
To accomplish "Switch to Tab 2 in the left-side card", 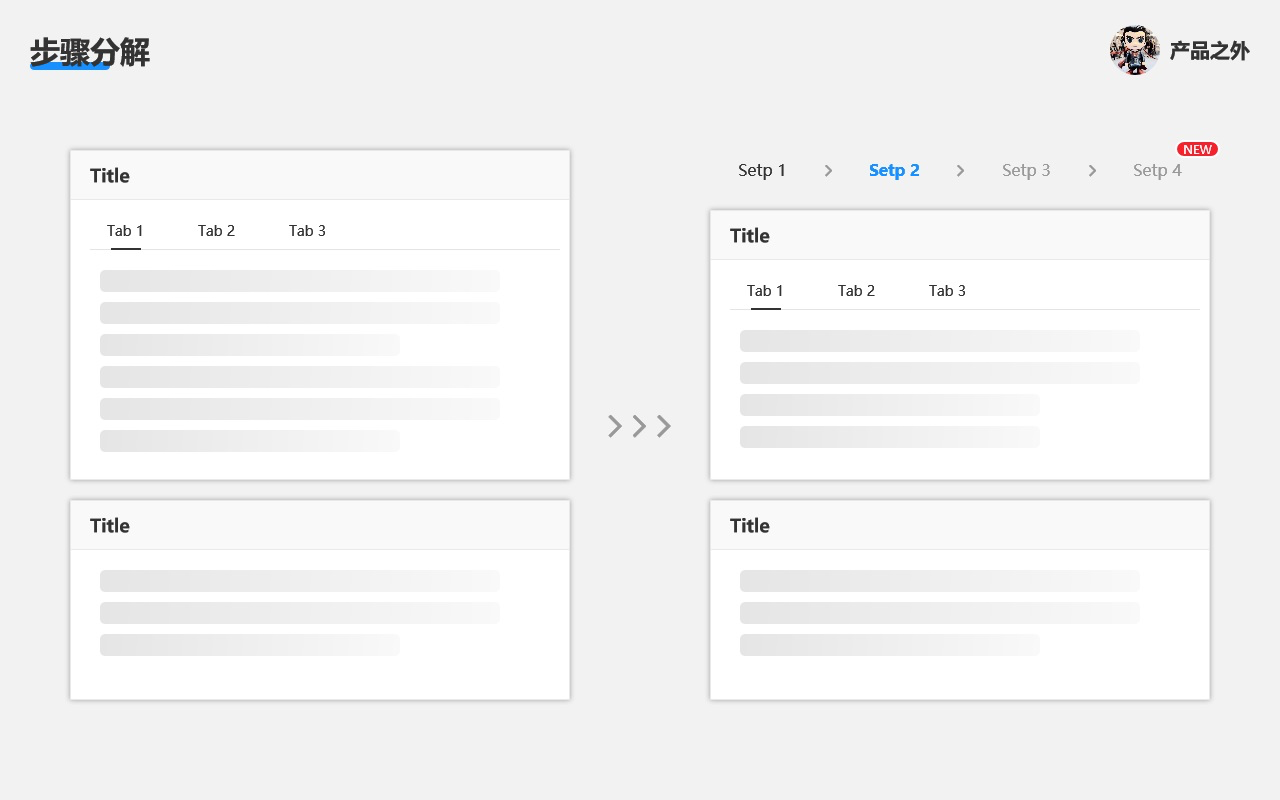I will [x=216, y=231].
